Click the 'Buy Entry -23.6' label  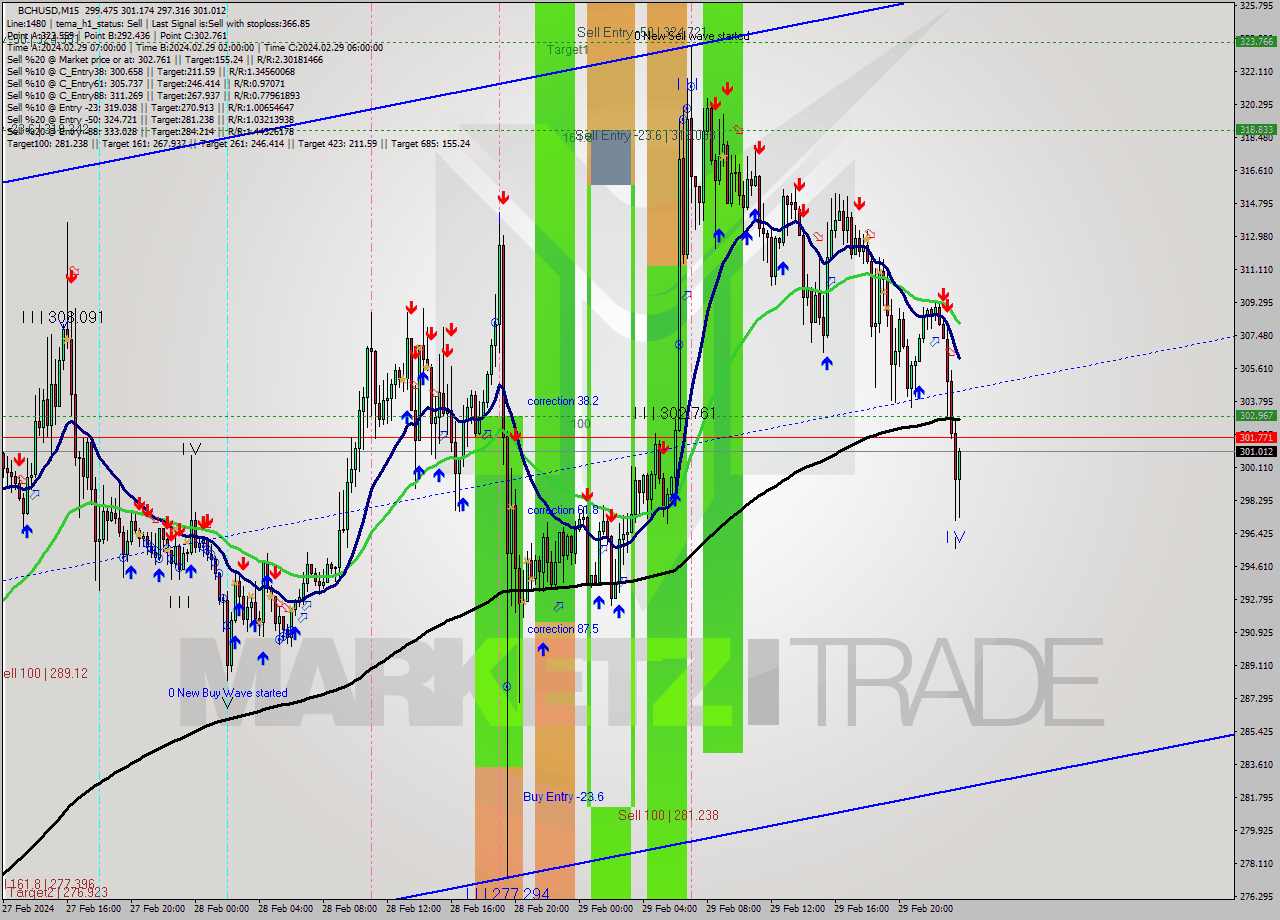(563, 797)
